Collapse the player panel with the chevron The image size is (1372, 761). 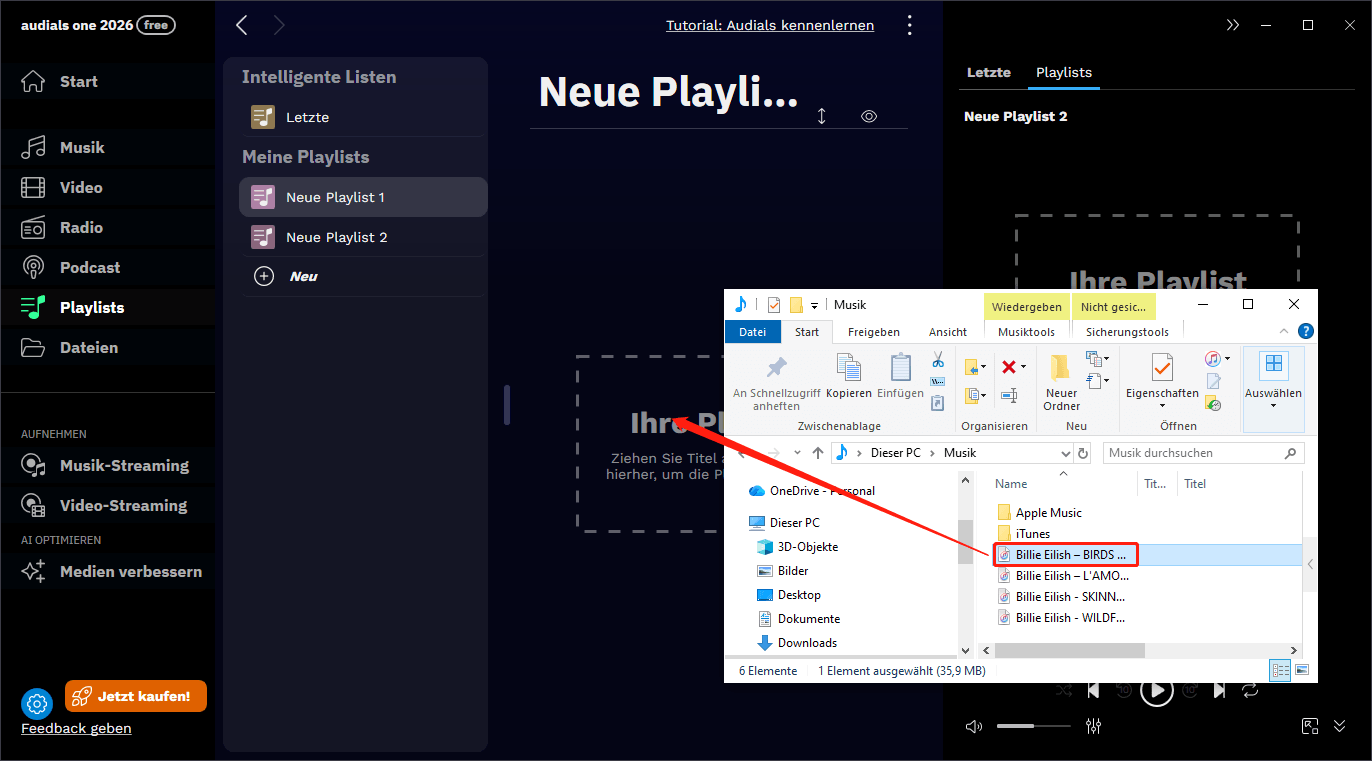pyautogui.click(x=1340, y=726)
